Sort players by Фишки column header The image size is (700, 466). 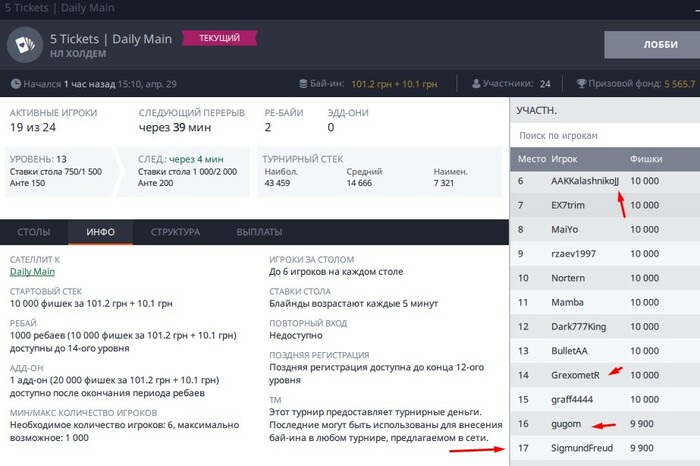pos(646,159)
